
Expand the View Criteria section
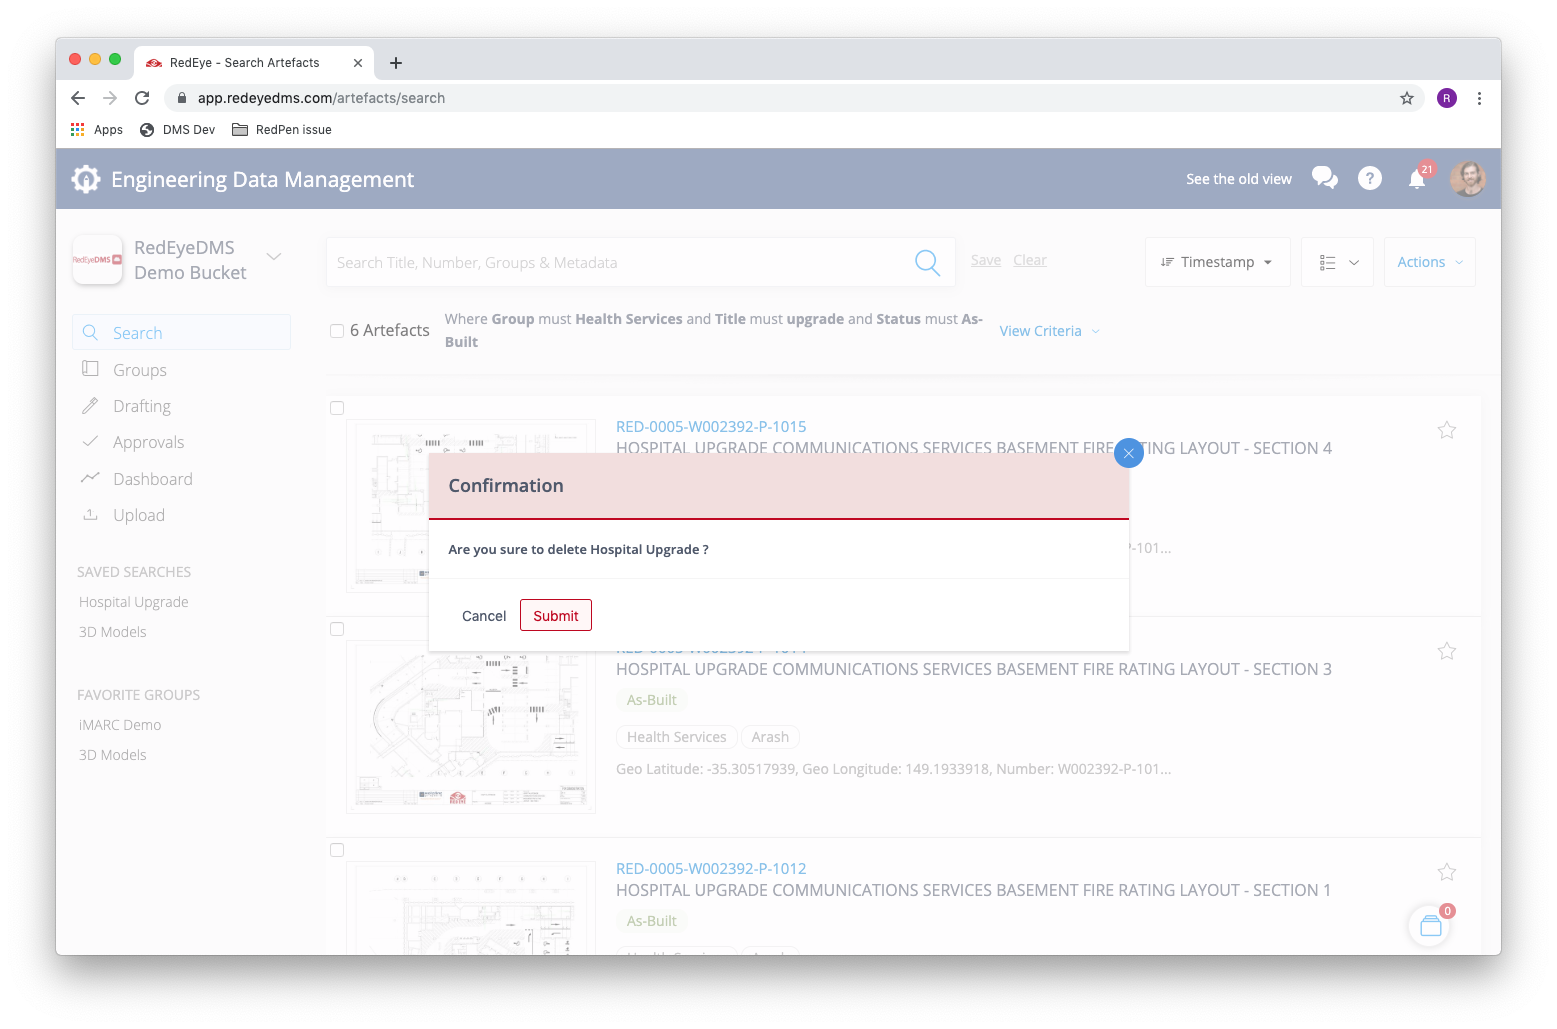click(x=1049, y=331)
